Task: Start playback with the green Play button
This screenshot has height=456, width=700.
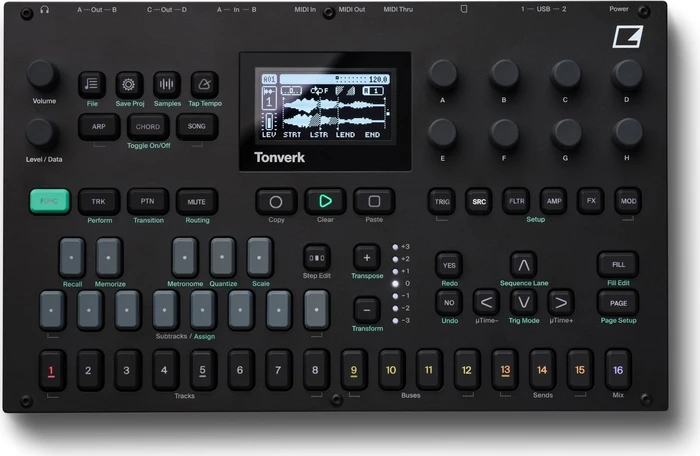Action: pos(325,201)
